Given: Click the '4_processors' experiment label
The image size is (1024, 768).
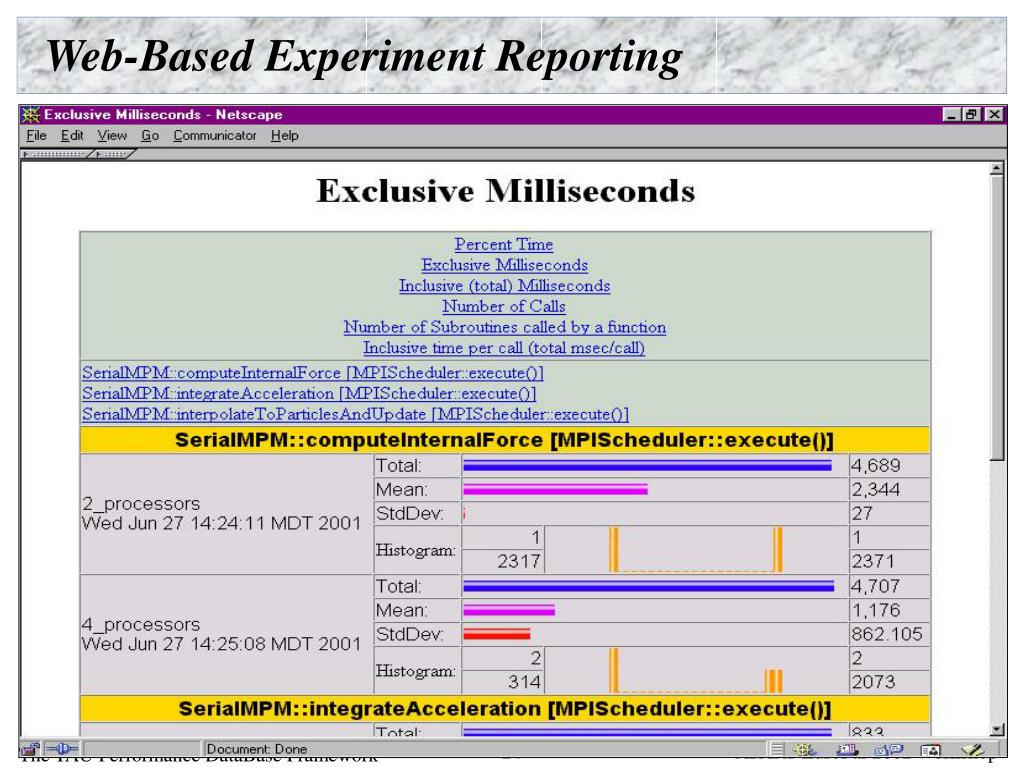Looking at the screenshot, I should click(141, 625).
